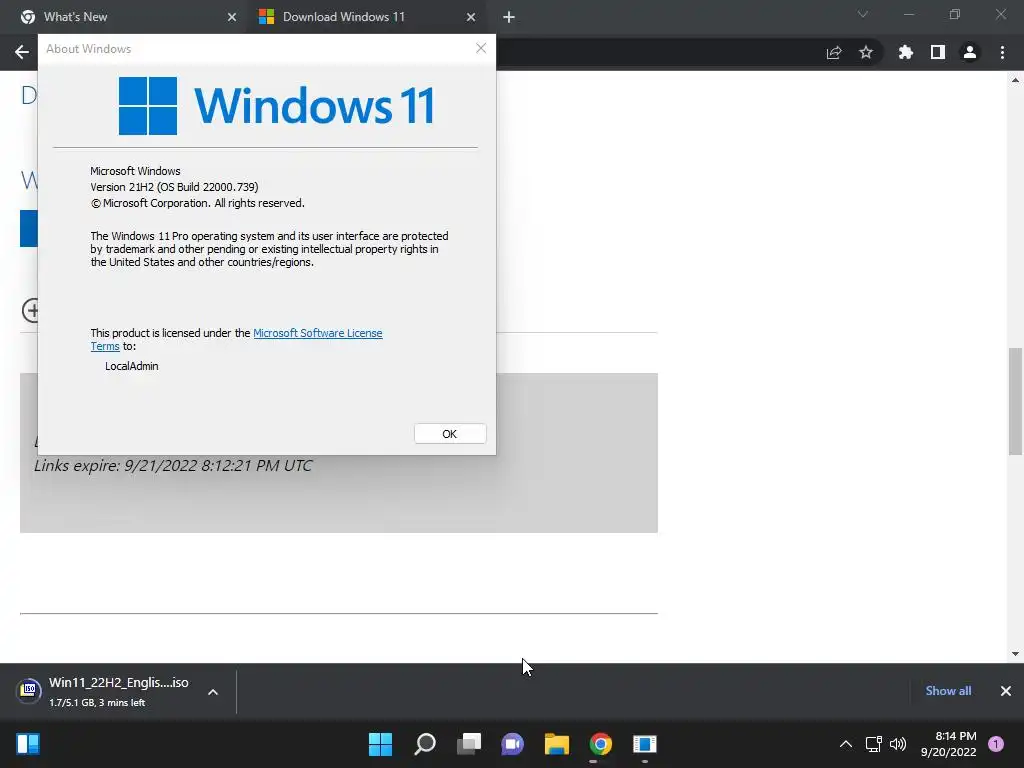Open Chrome three-dot menu
This screenshot has height=768, width=1024.
1002,52
